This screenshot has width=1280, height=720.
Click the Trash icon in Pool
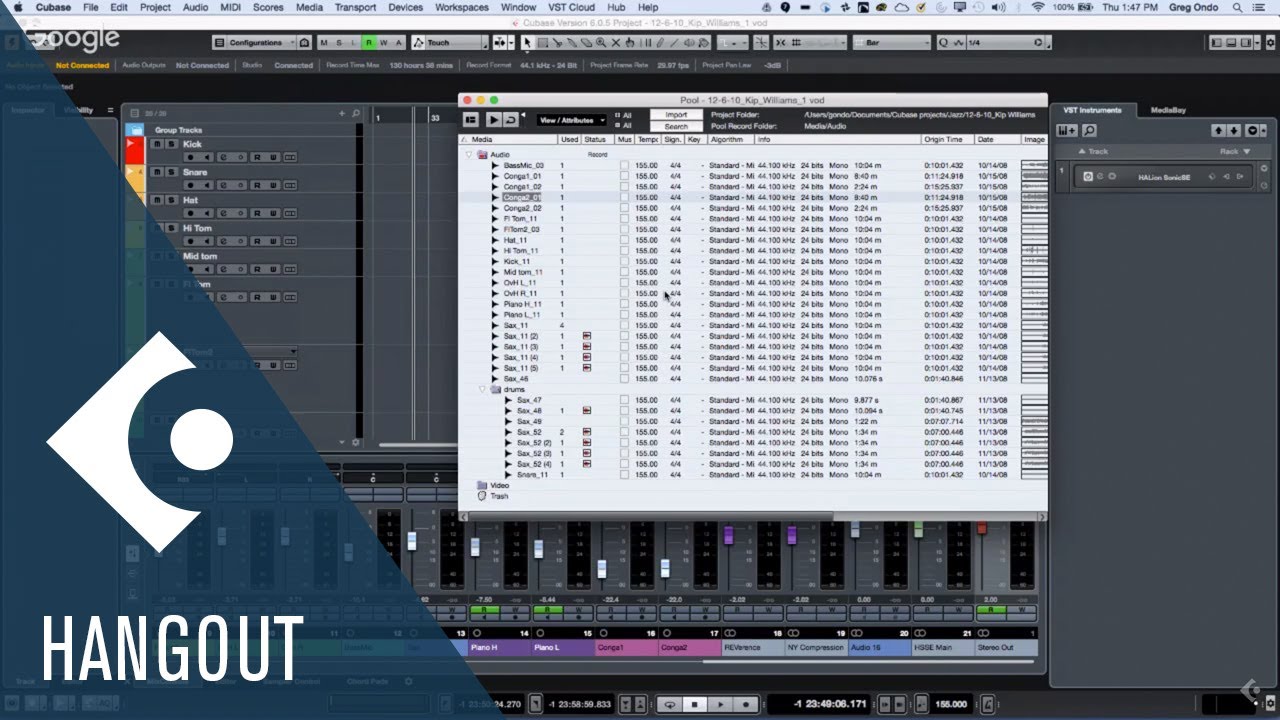pyautogui.click(x=481, y=496)
